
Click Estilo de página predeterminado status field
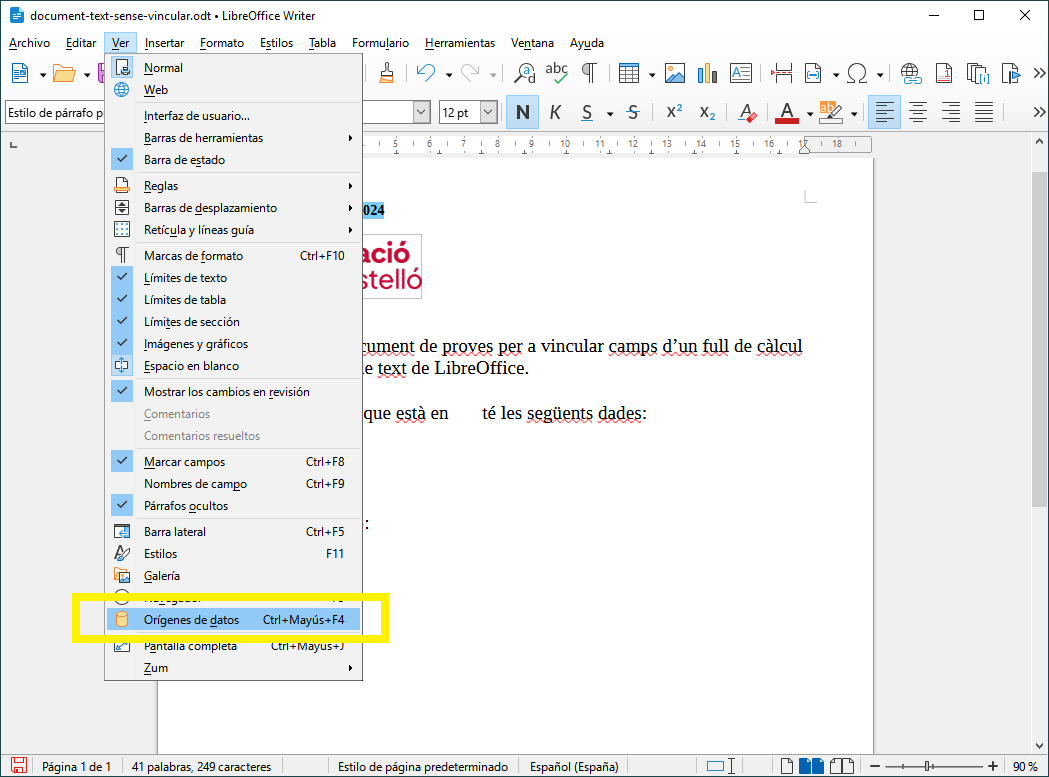(423, 766)
